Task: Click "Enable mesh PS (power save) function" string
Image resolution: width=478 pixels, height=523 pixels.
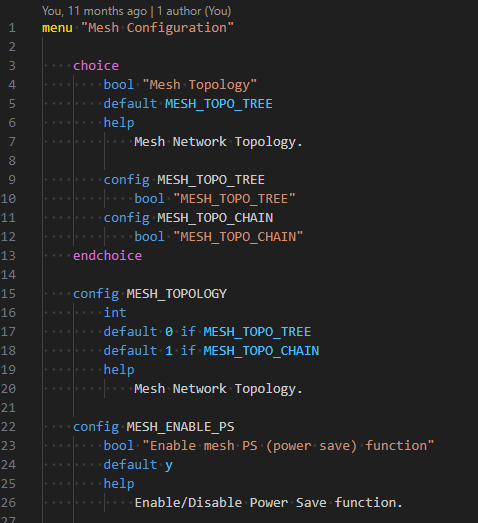Action: coord(288,446)
